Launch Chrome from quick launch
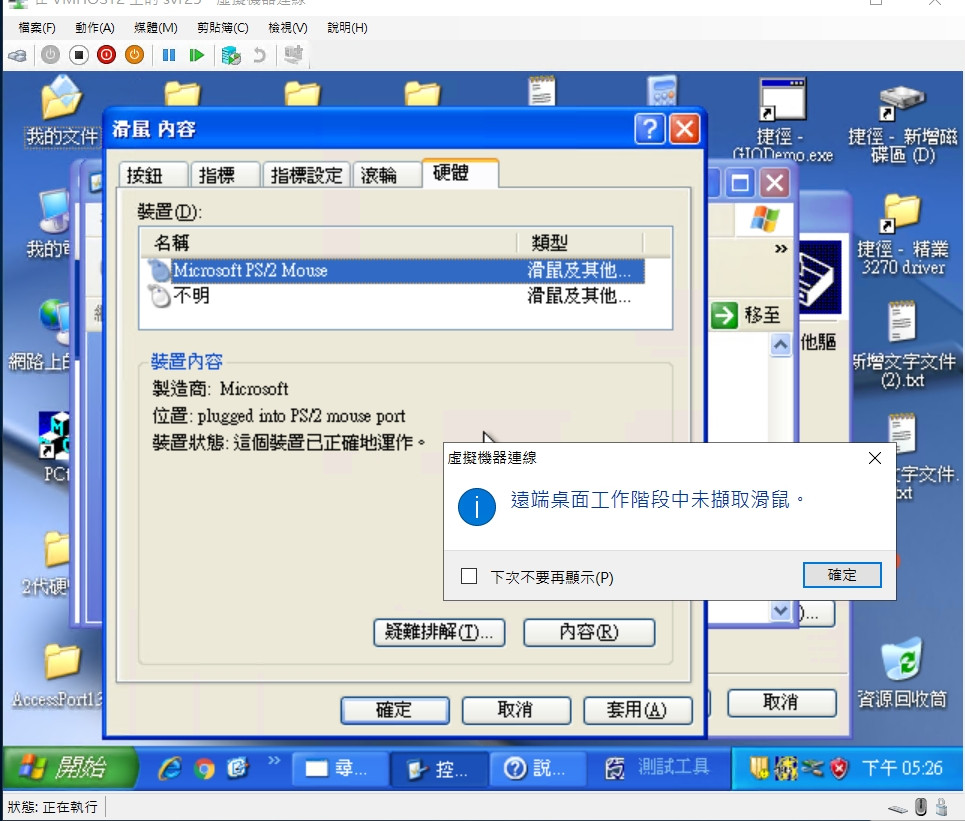The image size is (965, 821). [x=204, y=768]
